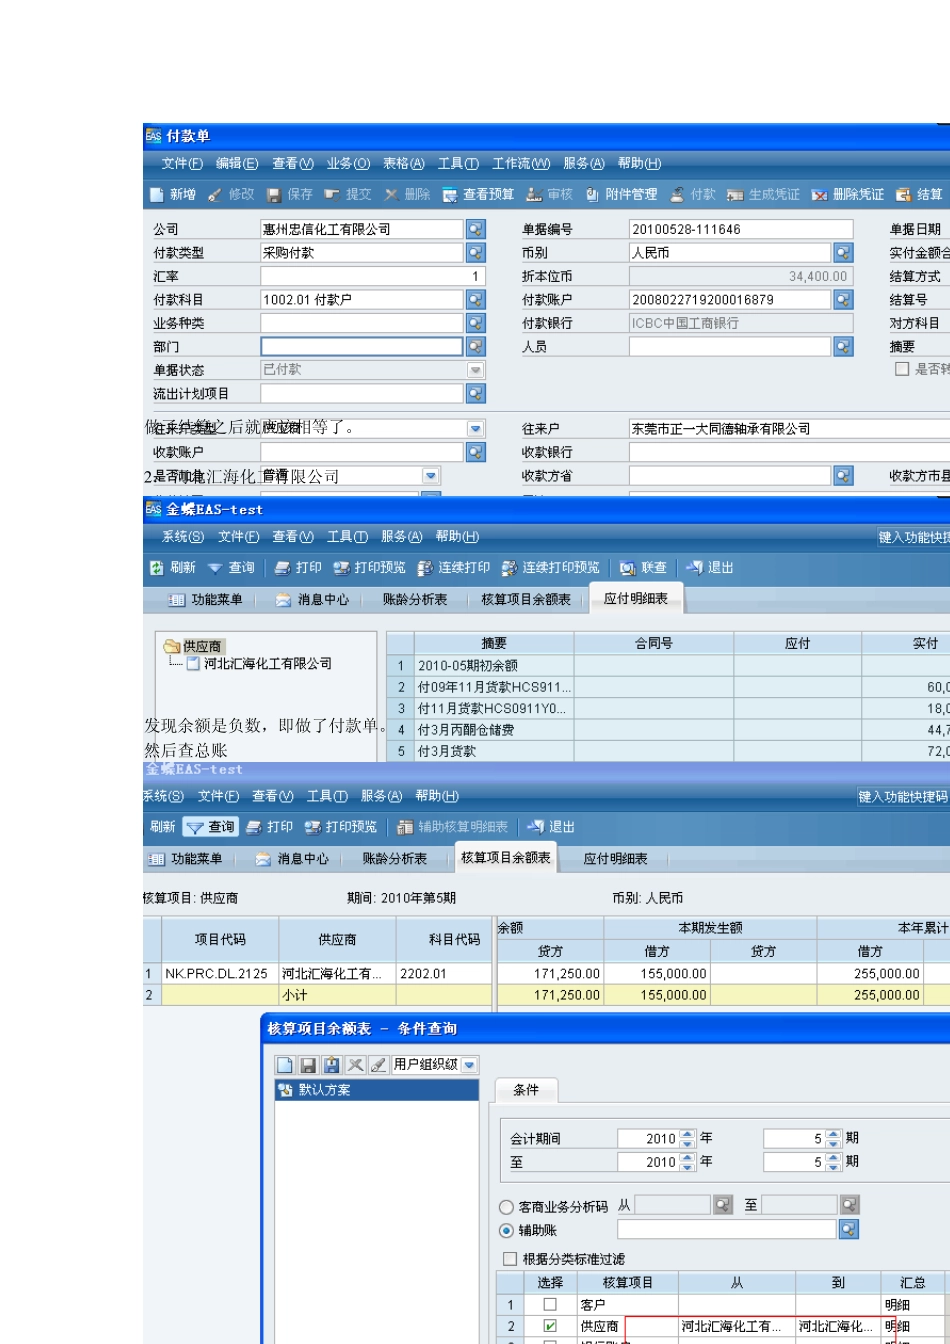This screenshot has width=950, height=1344.
Task: Open lookup icon beside 辅助账 field
Action: [x=848, y=1229]
